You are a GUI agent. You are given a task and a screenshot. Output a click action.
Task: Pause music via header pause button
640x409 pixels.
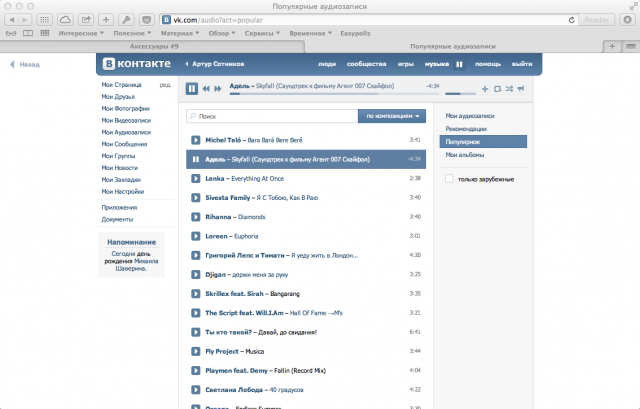point(459,64)
